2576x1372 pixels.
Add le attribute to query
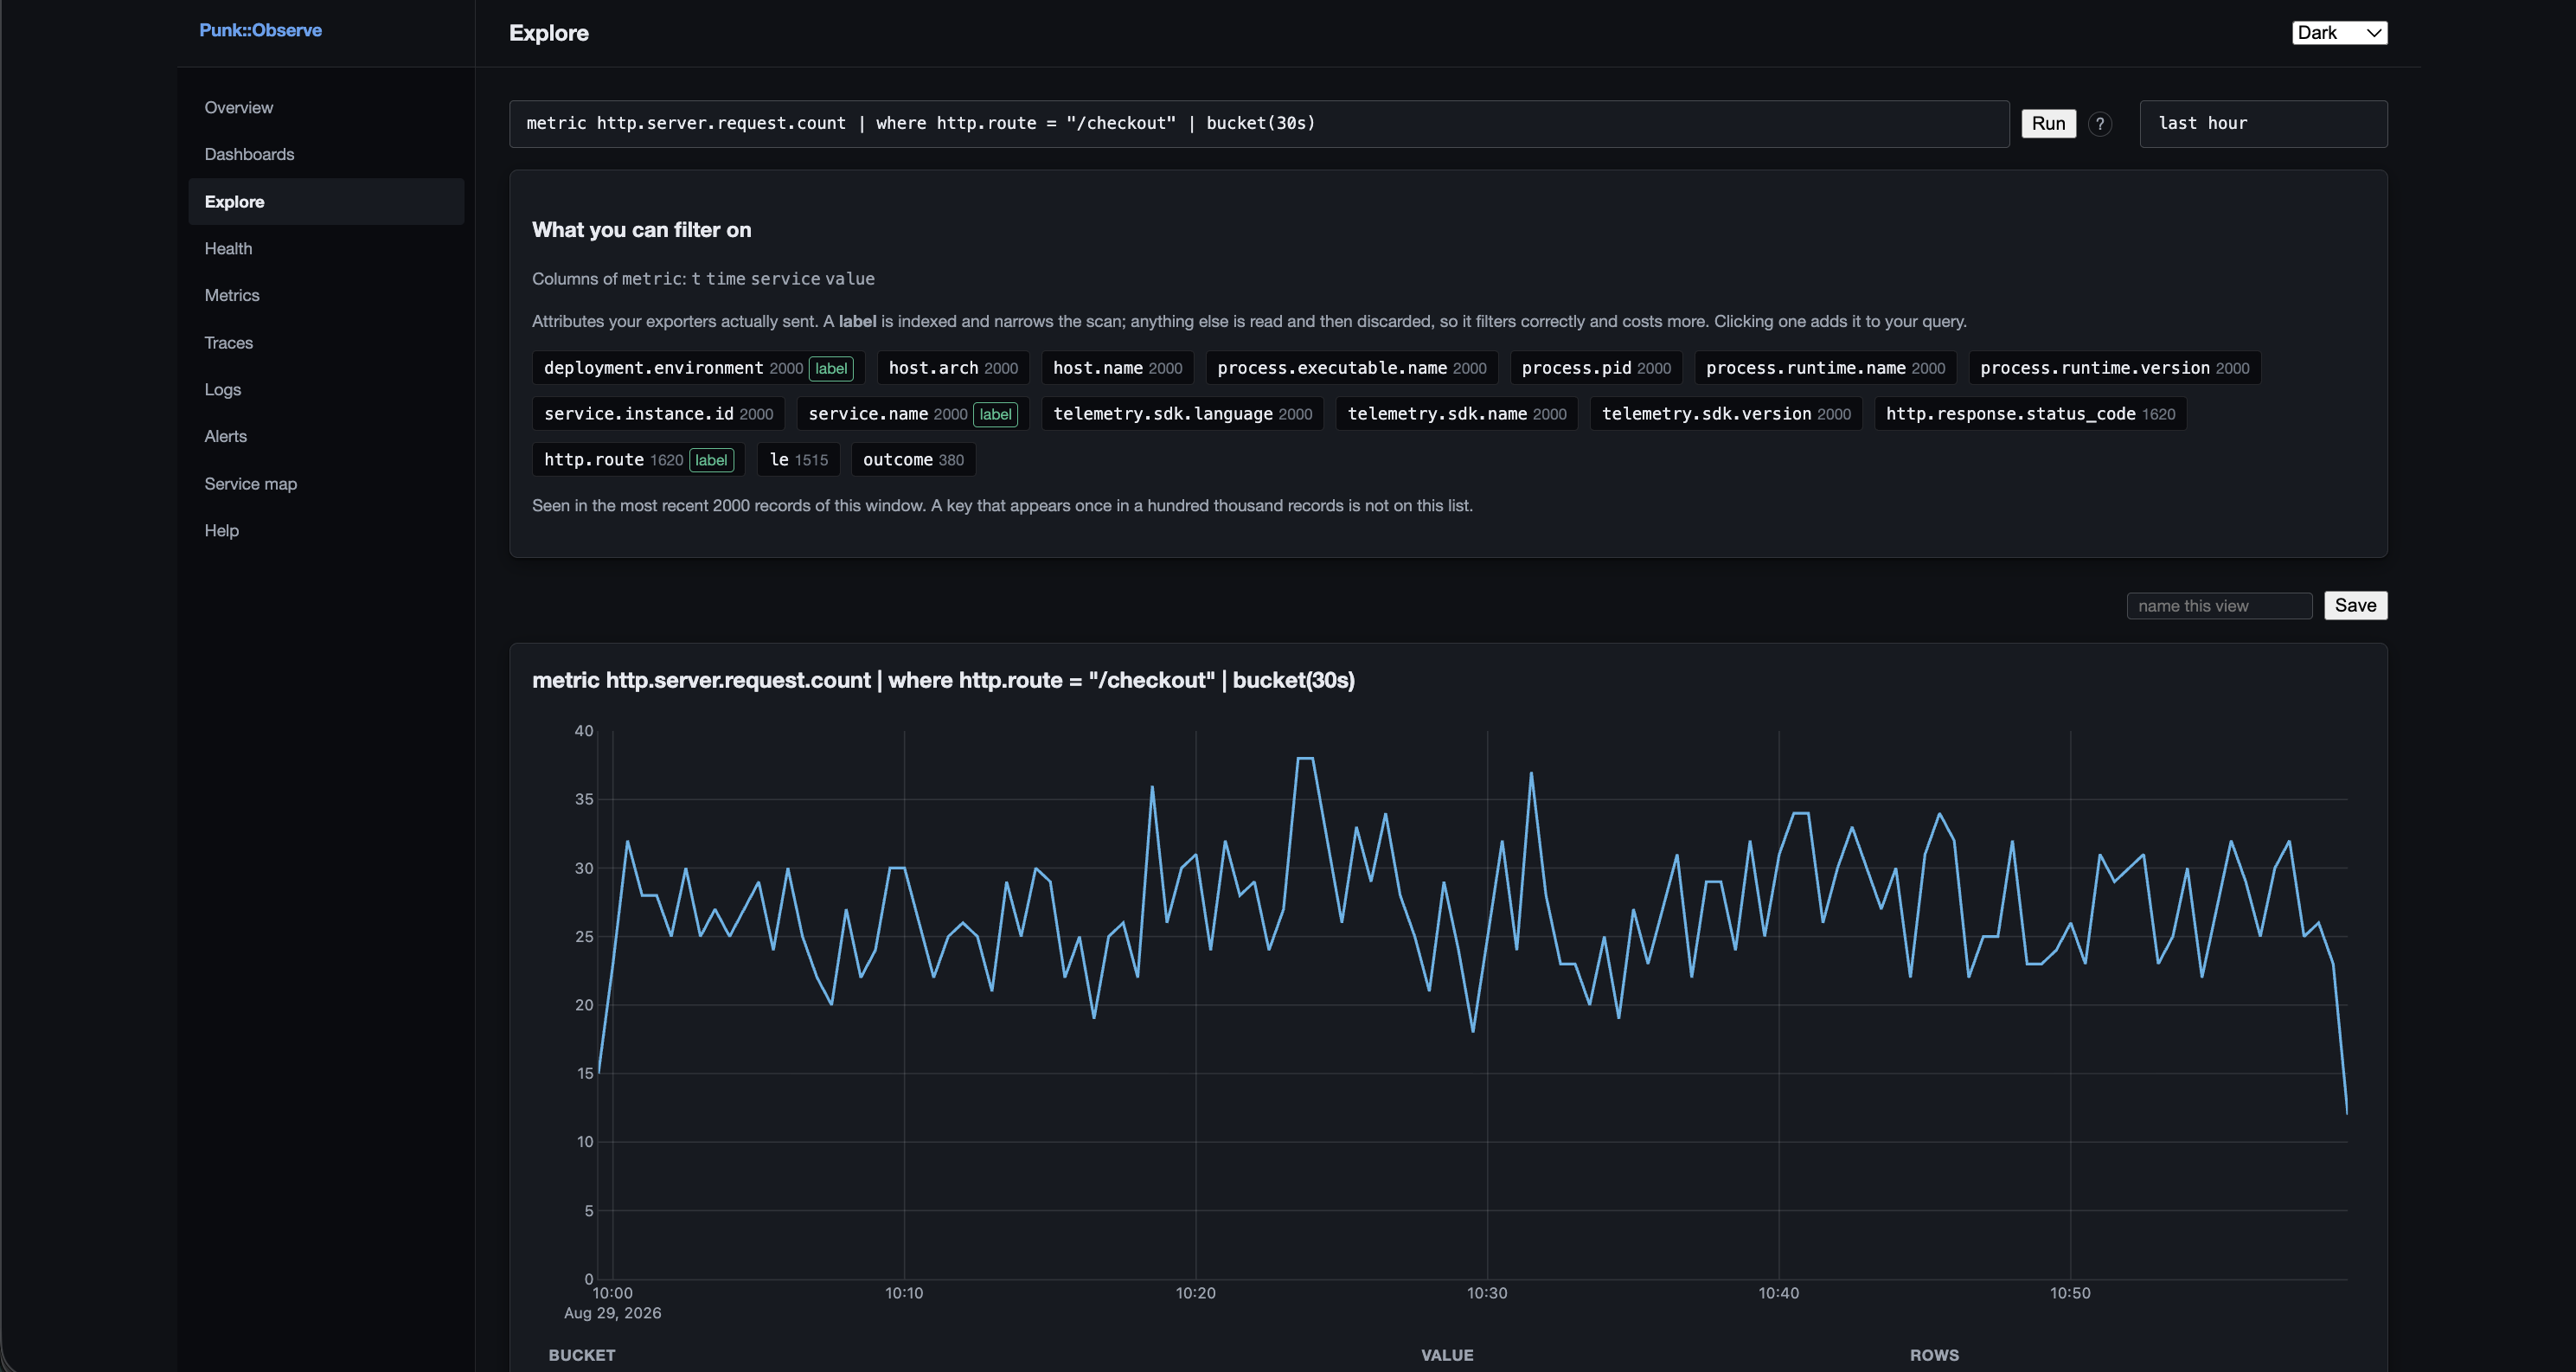click(798, 460)
